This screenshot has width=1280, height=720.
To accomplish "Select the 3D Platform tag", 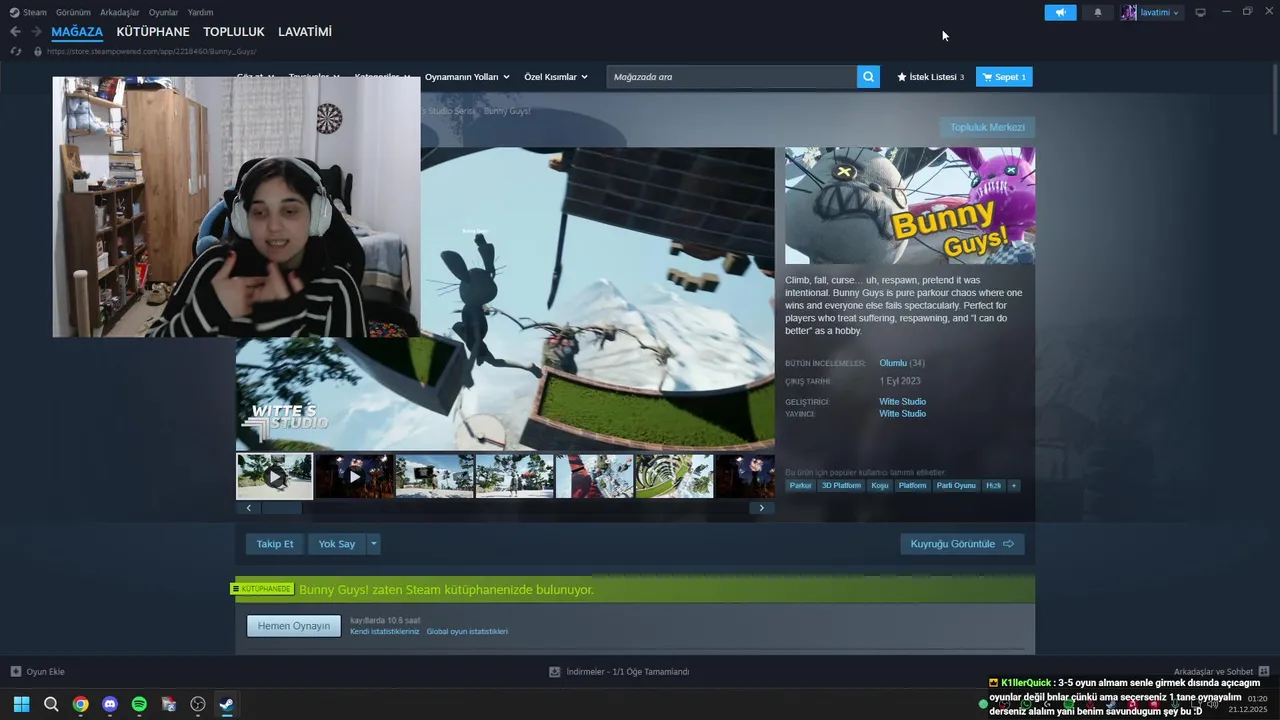I will (841, 486).
